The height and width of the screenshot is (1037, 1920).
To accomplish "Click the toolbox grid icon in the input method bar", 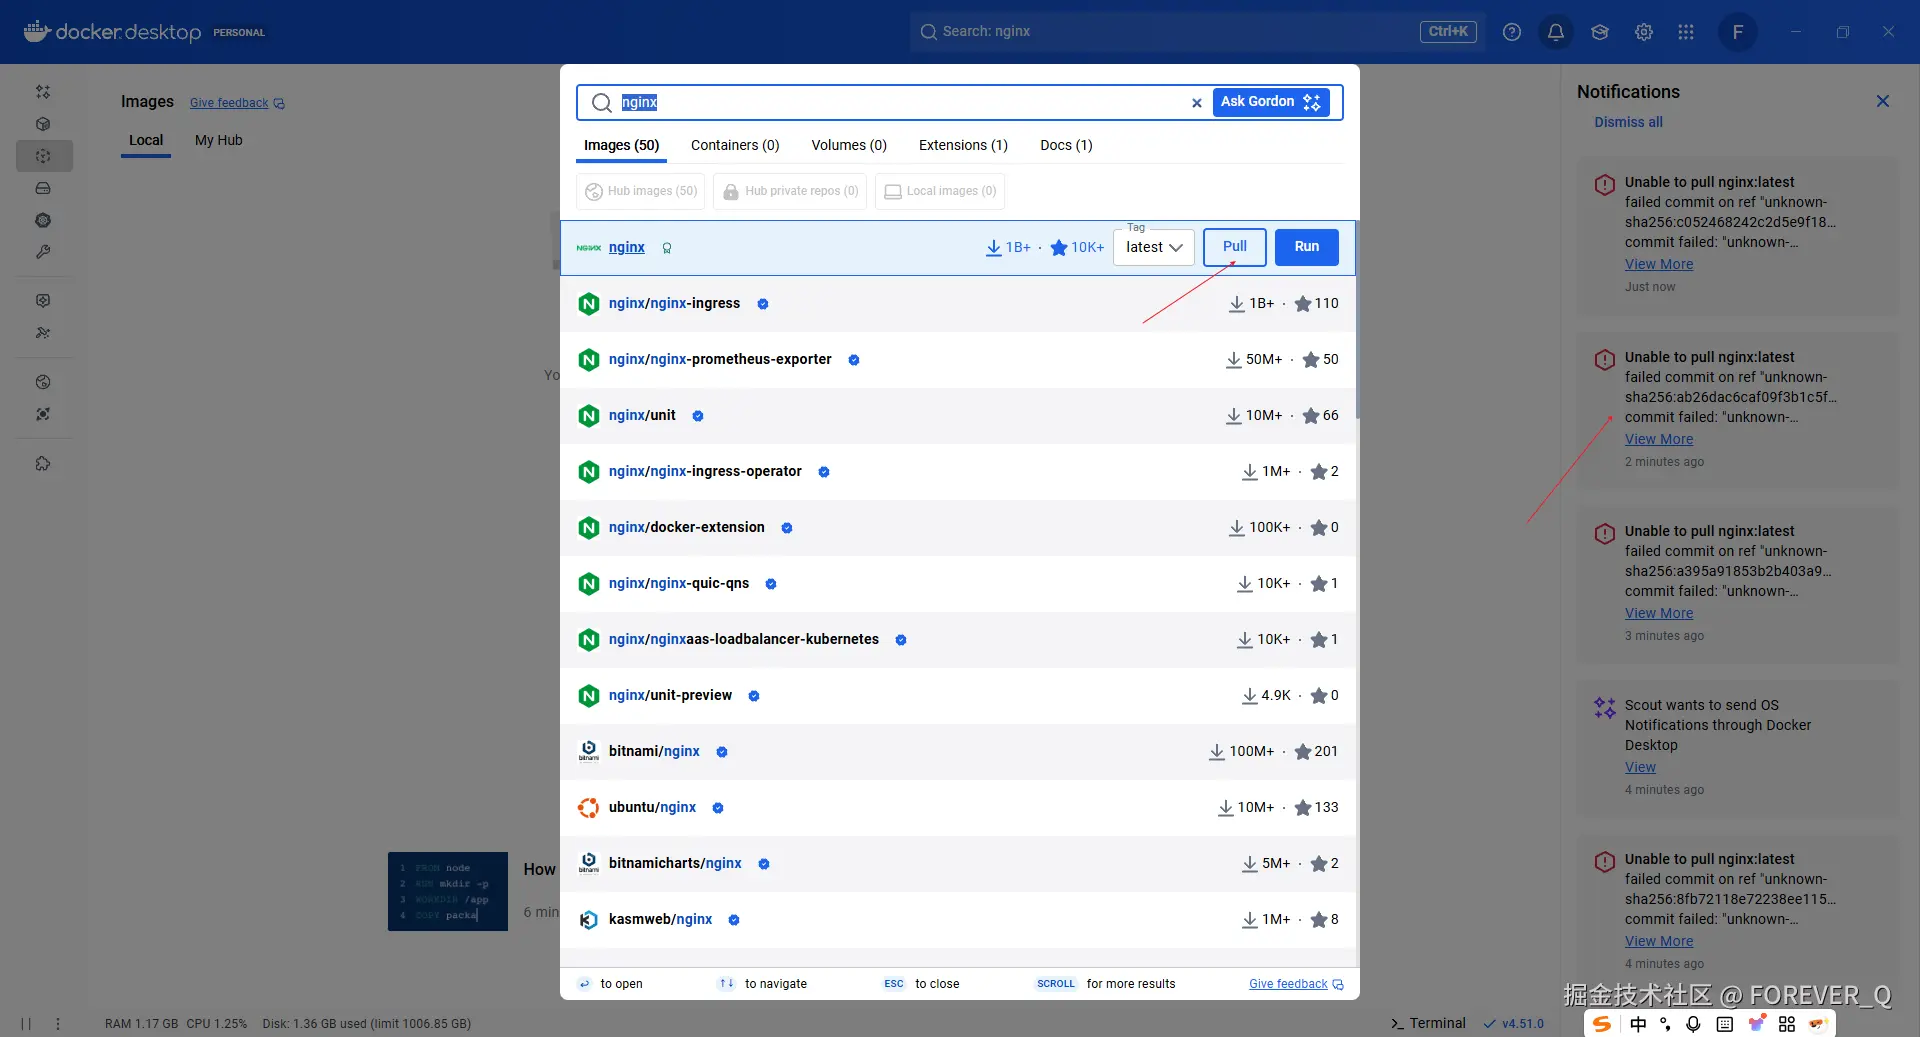I will point(1787,1024).
